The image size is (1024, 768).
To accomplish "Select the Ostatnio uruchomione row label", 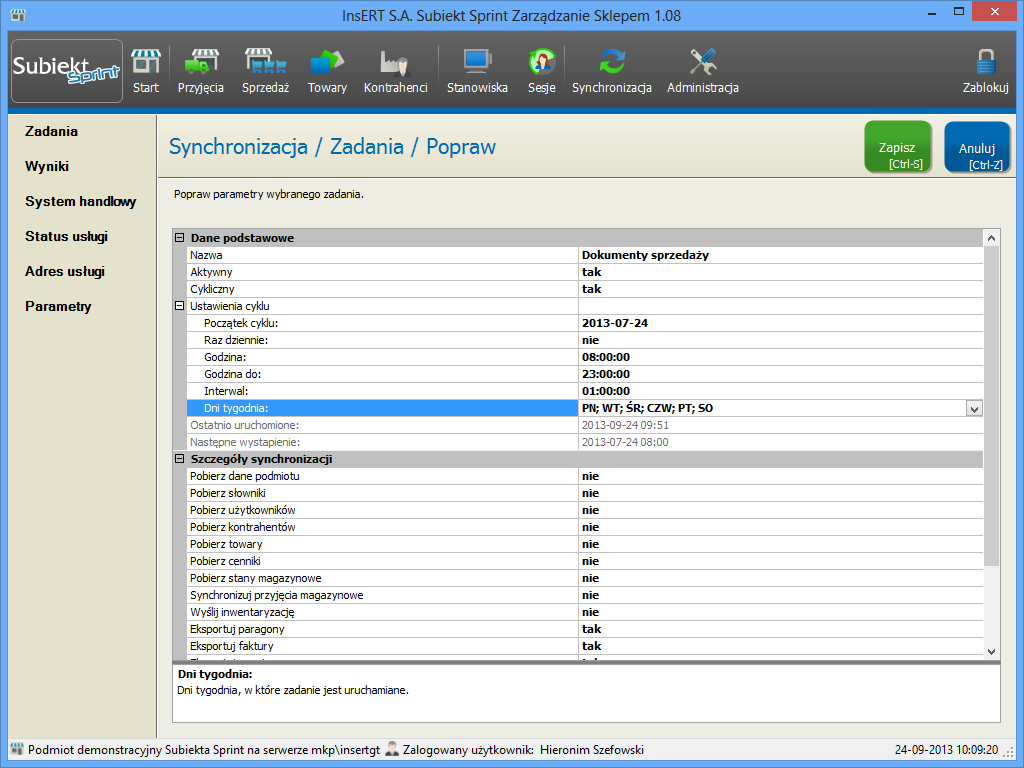I will [x=383, y=425].
